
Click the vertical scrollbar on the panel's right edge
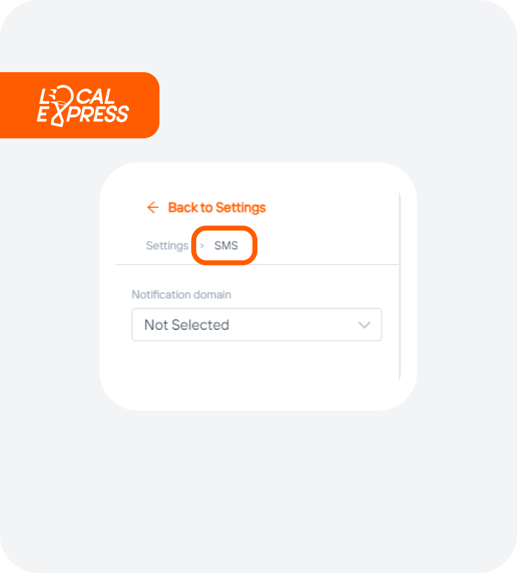[x=400, y=286]
